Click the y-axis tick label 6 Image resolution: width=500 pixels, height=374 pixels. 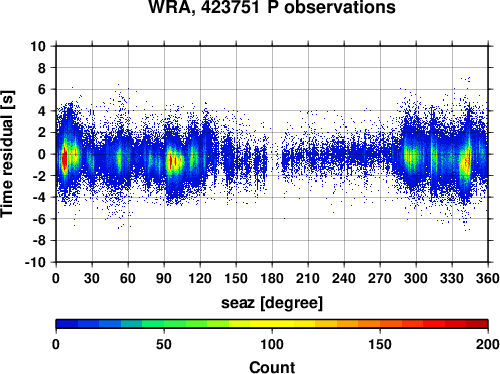point(42,89)
